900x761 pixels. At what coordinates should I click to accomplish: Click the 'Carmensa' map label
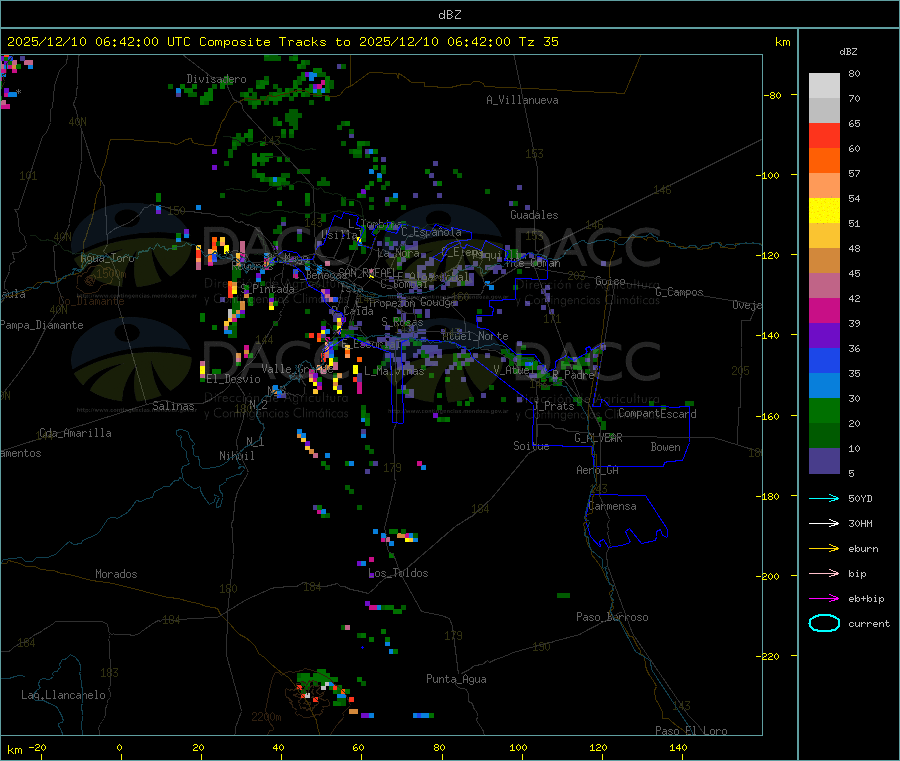tap(612, 506)
